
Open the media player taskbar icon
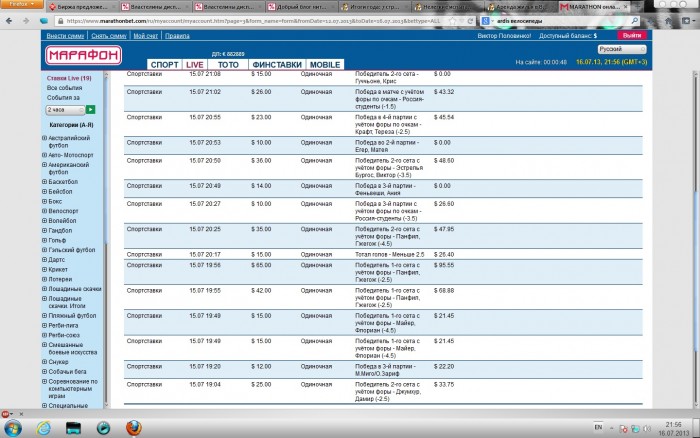coord(103,428)
